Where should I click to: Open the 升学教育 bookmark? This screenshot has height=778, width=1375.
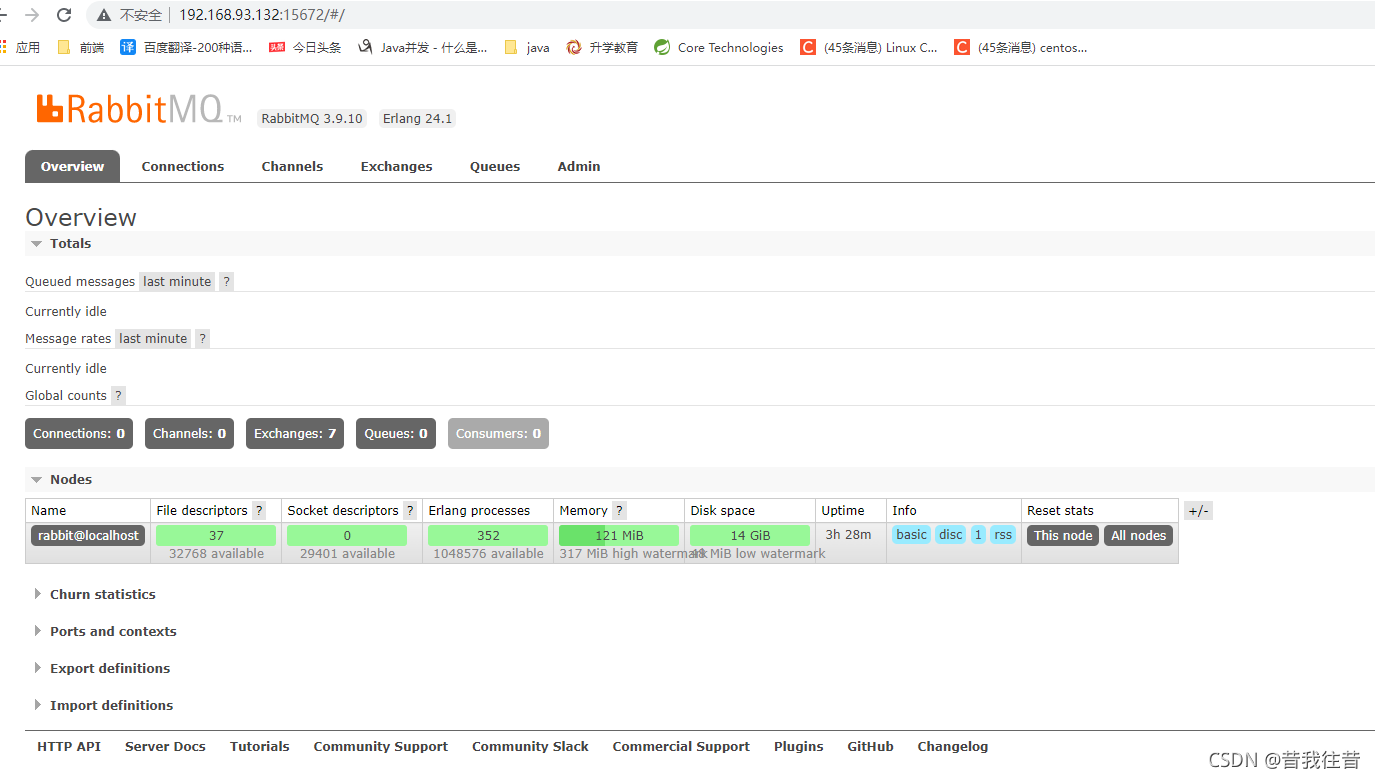tap(602, 47)
